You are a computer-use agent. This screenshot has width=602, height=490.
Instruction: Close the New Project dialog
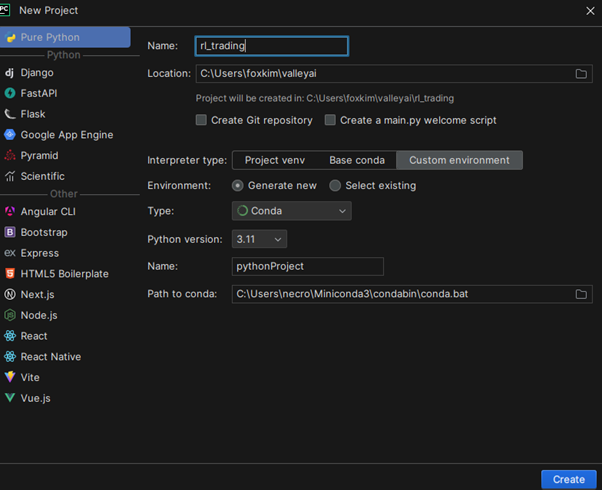tap(590, 11)
